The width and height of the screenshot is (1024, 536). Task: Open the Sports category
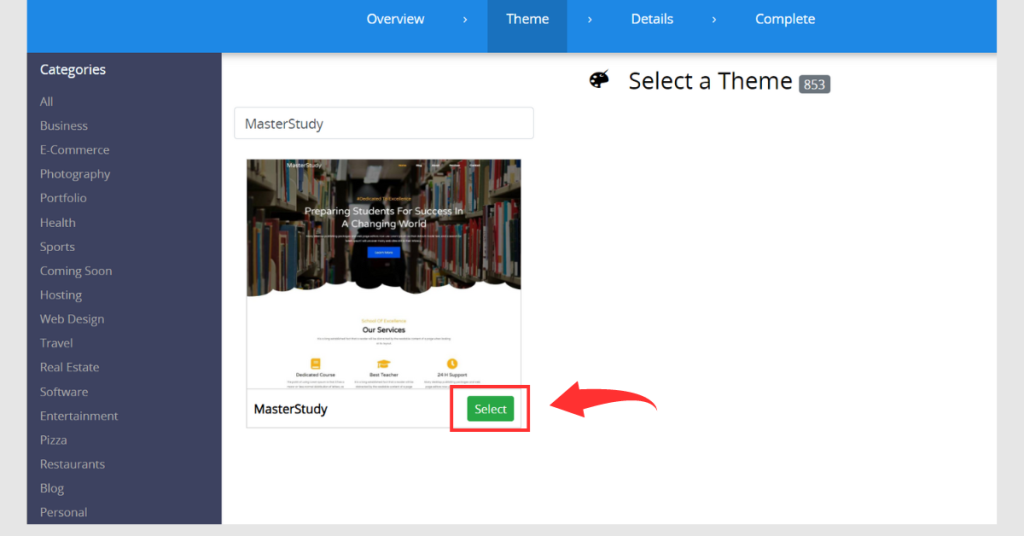(57, 247)
